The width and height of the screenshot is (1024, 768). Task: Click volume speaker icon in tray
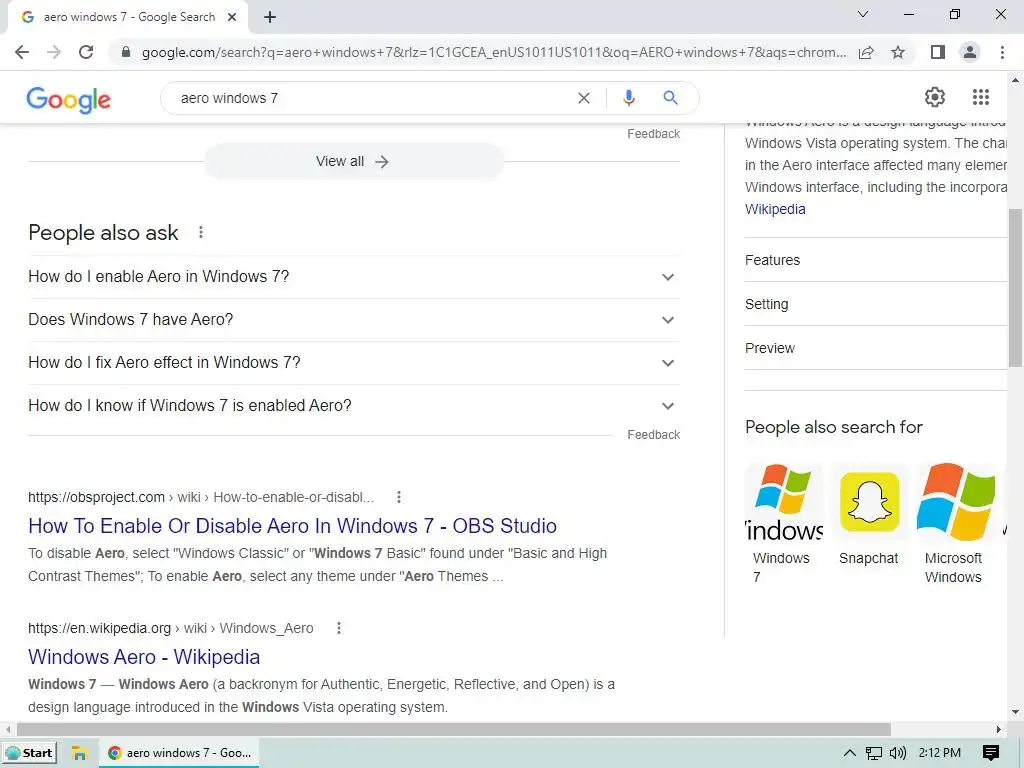click(x=898, y=753)
